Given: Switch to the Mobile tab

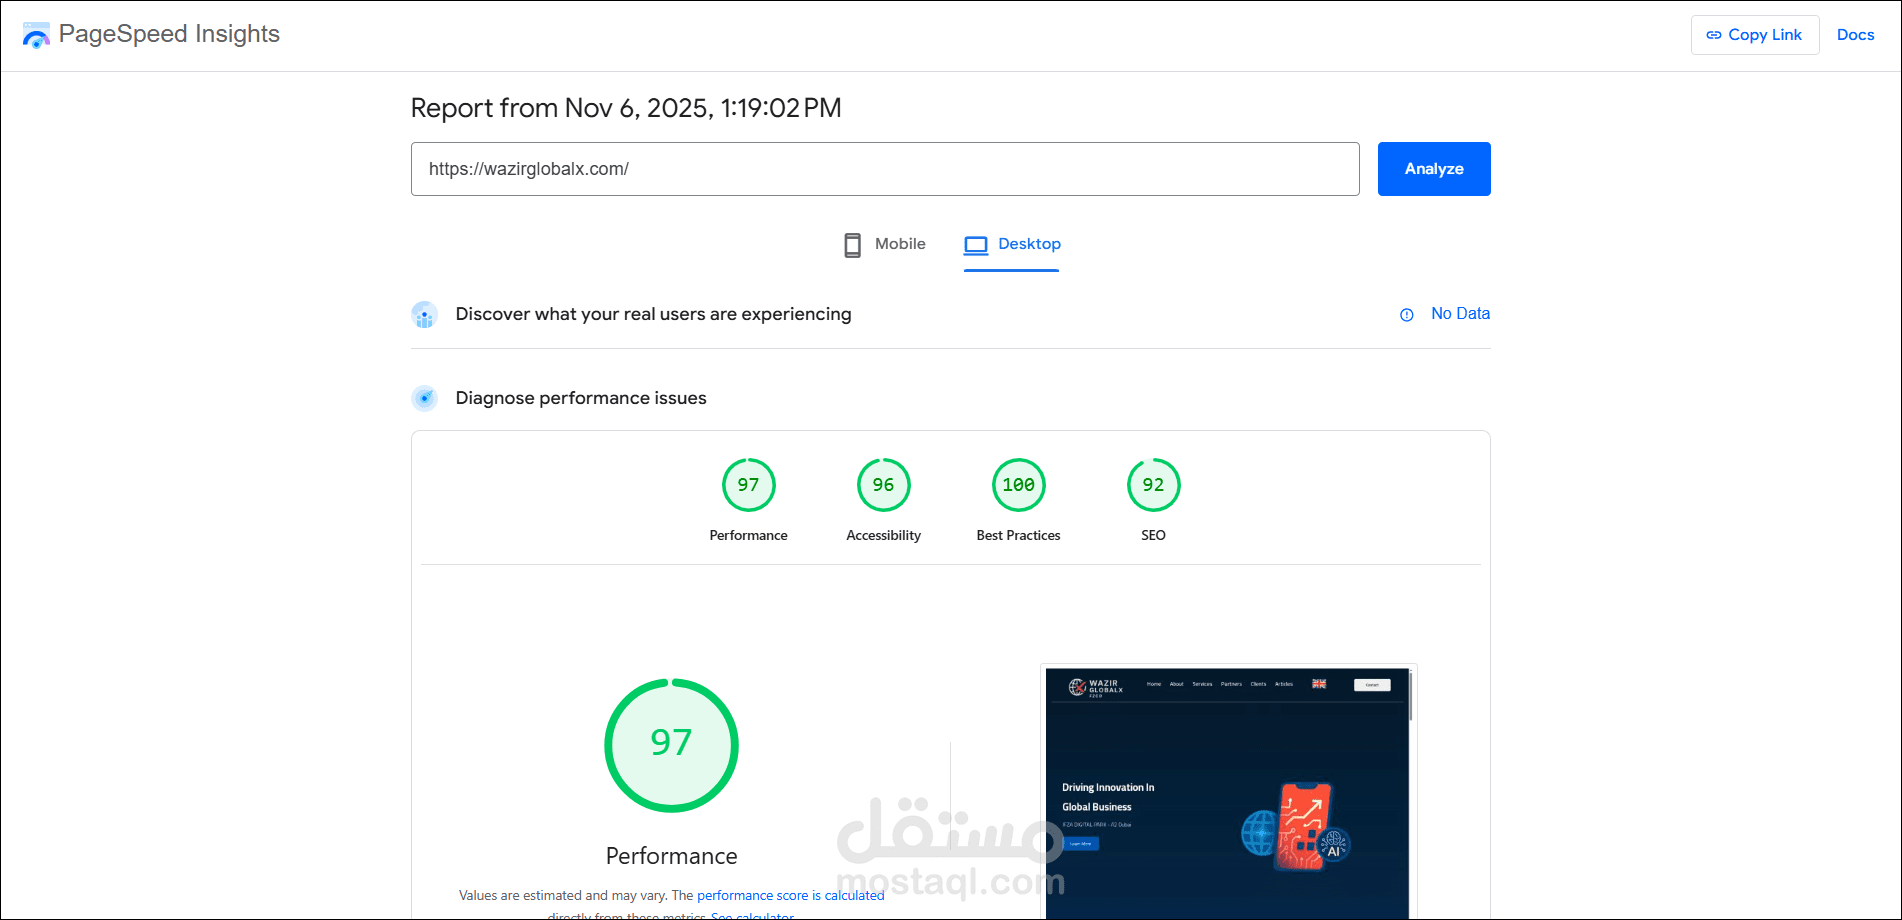Looking at the screenshot, I should coord(899,243).
